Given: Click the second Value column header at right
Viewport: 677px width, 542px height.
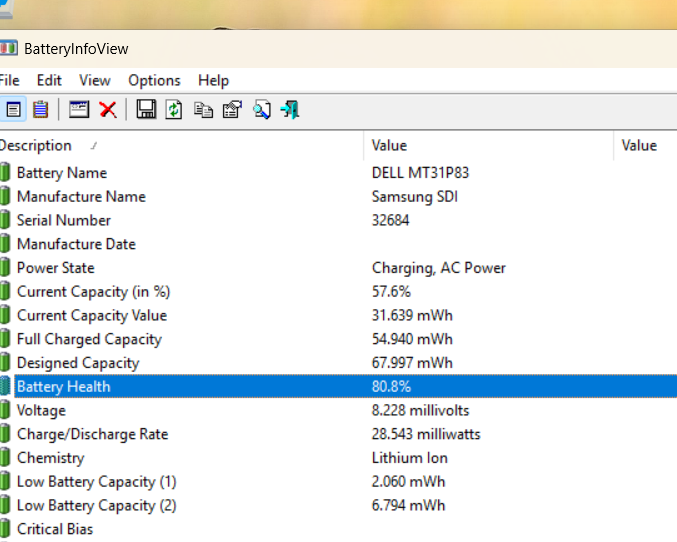Looking at the screenshot, I should [x=645, y=146].
